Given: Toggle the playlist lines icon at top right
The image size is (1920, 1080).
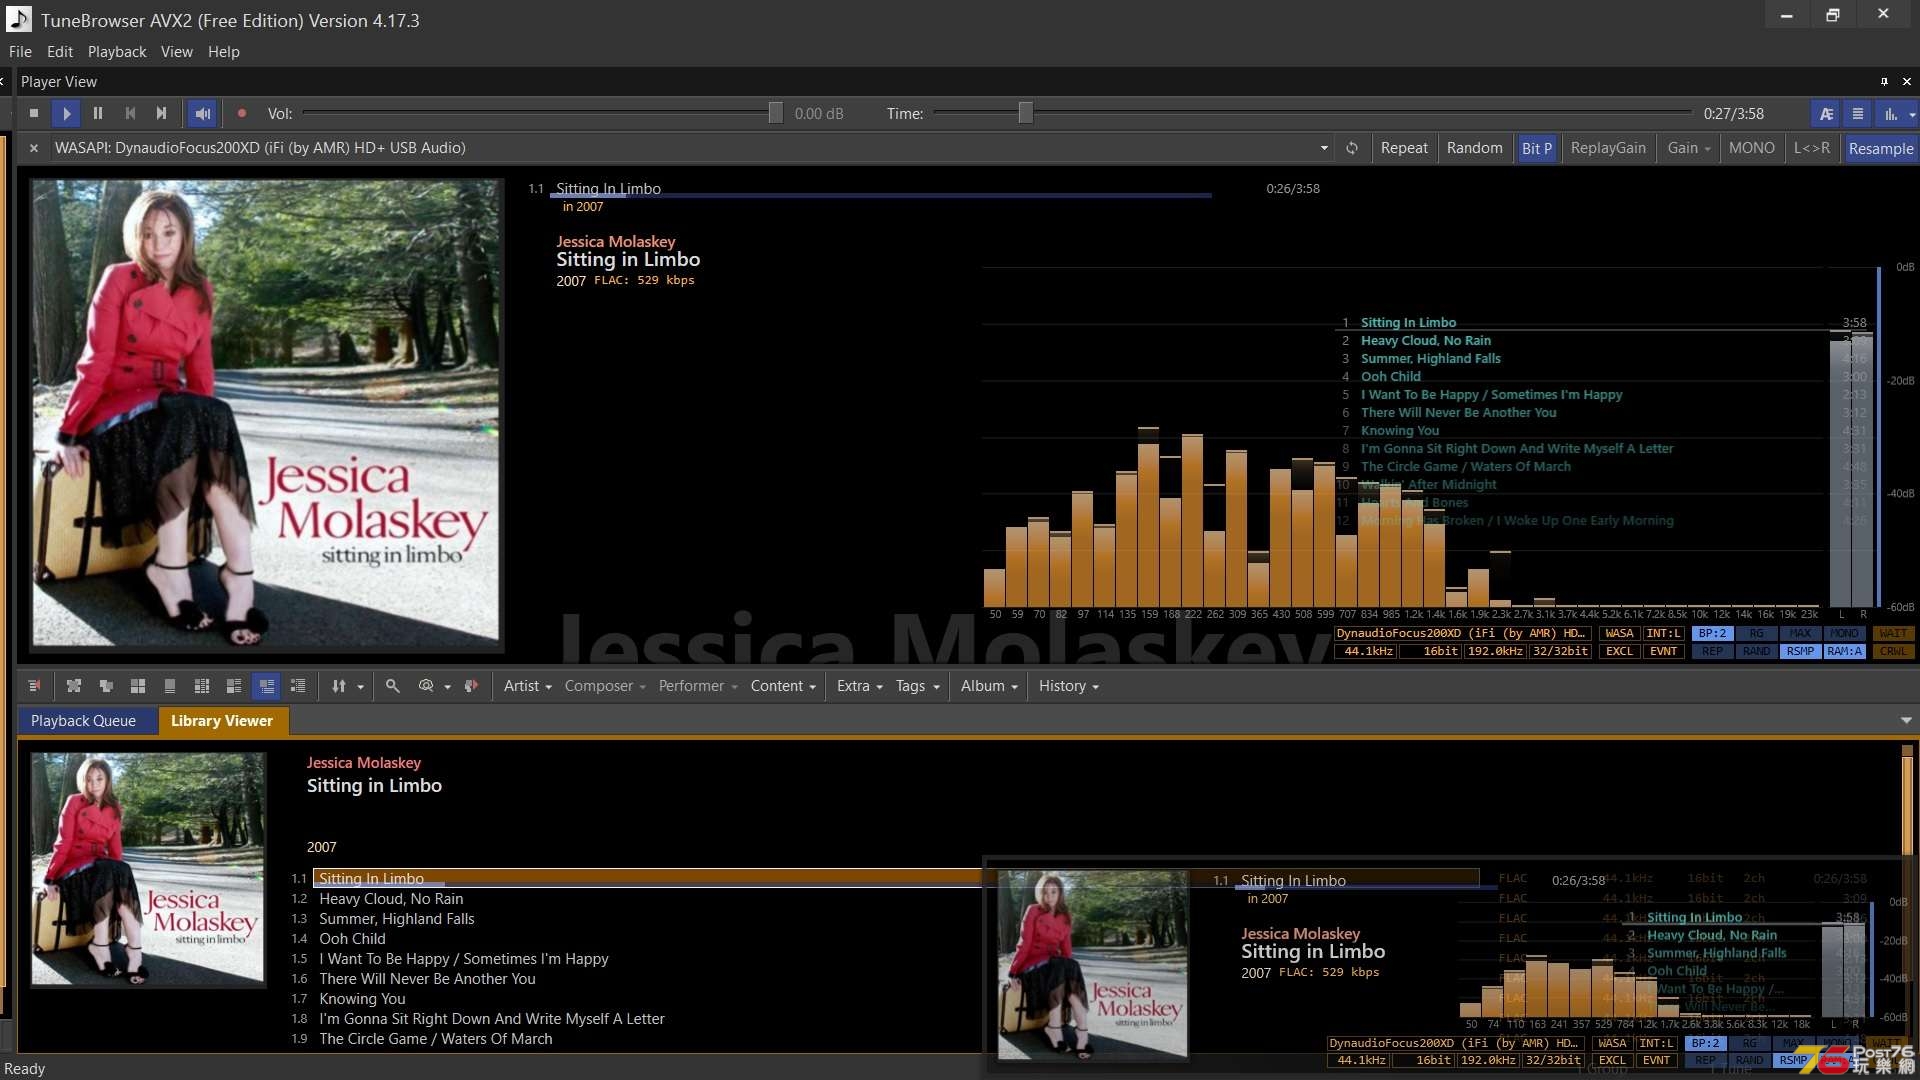Looking at the screenshot, I should [x=1858, y=114].
